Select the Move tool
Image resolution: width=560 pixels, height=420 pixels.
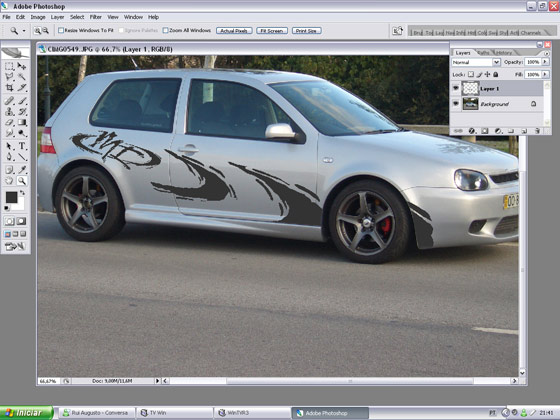(22, 66)
